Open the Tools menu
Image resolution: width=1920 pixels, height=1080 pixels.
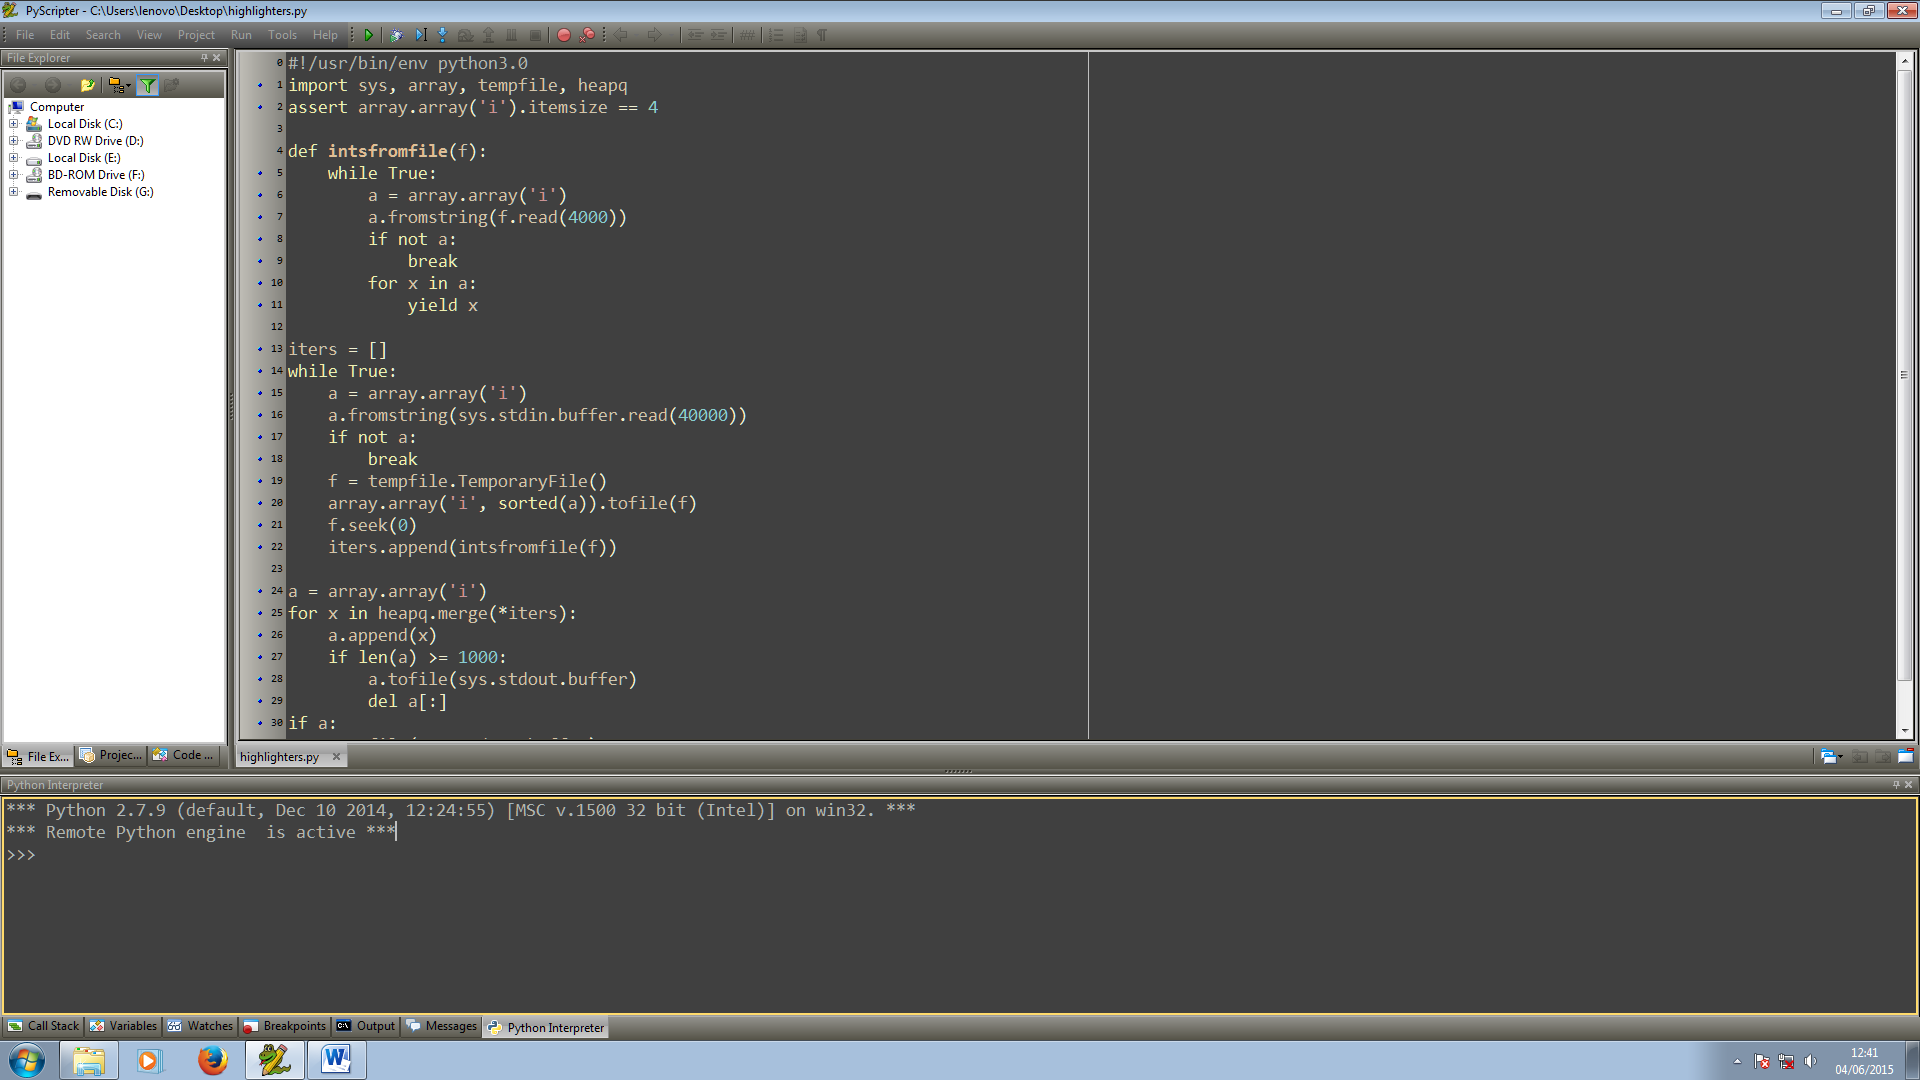point(282,35)
